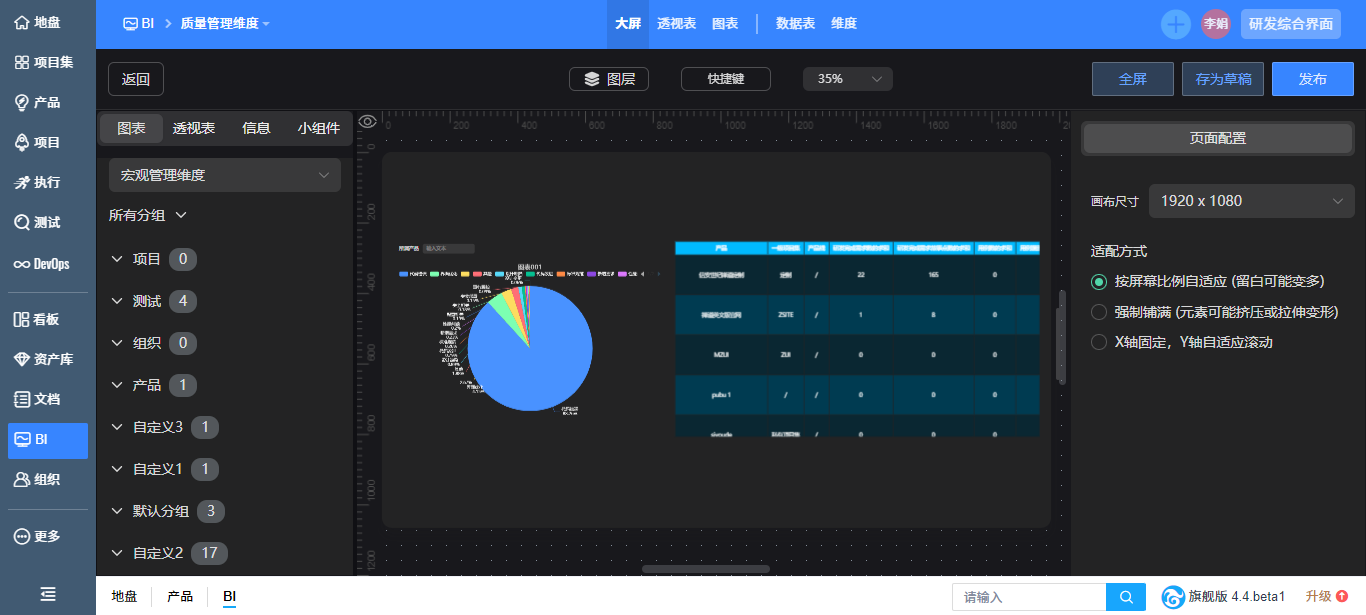
Task: Click the search magnifier button at the bottom
Action: coord(1126,597)
